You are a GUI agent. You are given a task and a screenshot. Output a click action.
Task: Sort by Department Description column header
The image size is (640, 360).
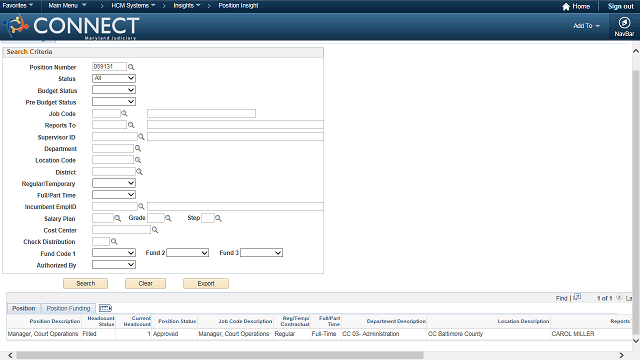396,321
